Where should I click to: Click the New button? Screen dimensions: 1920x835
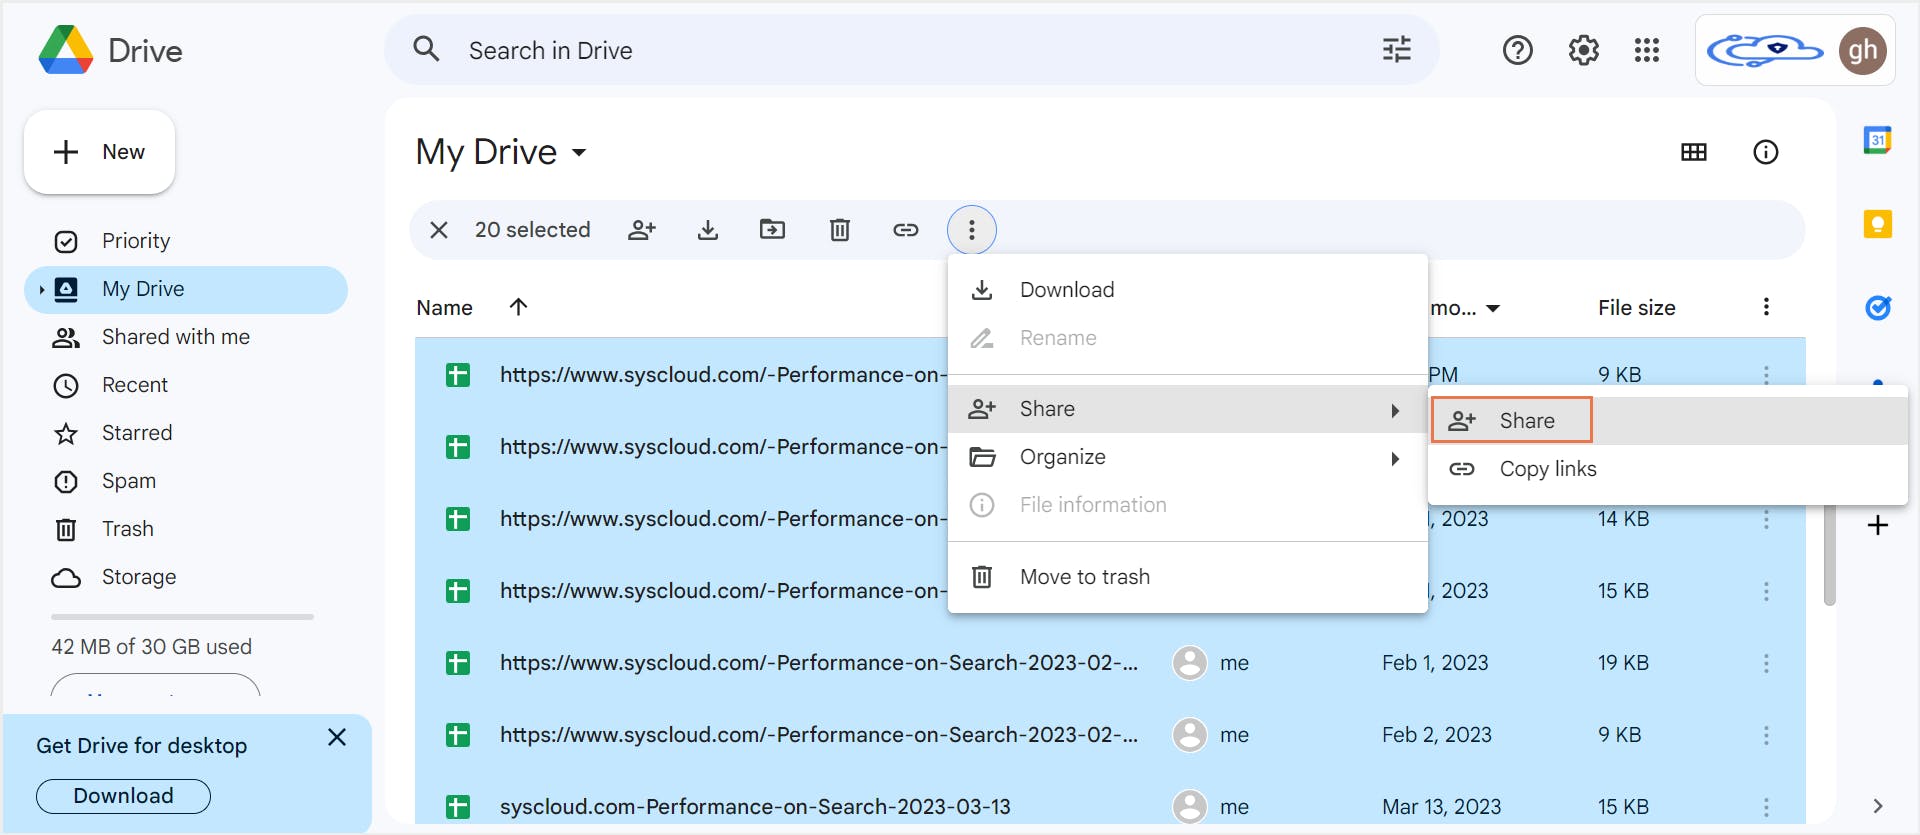pos(99,152)
